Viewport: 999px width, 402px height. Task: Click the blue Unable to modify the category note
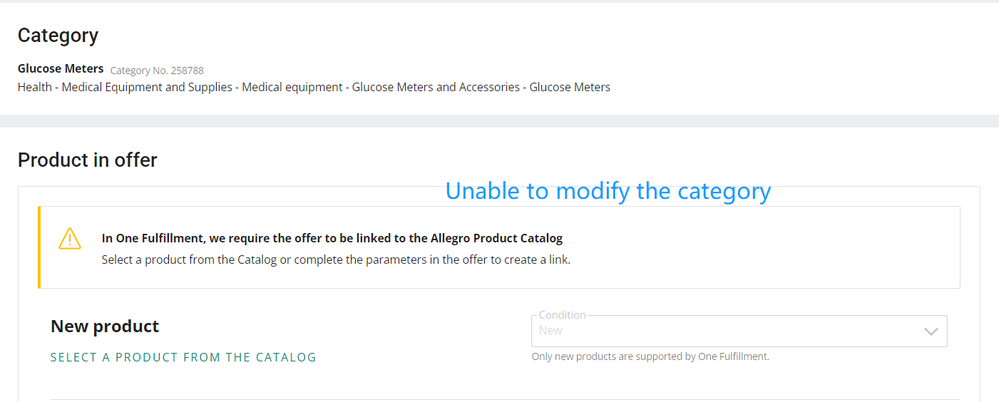pyautogui.click(x=608, y=190)
